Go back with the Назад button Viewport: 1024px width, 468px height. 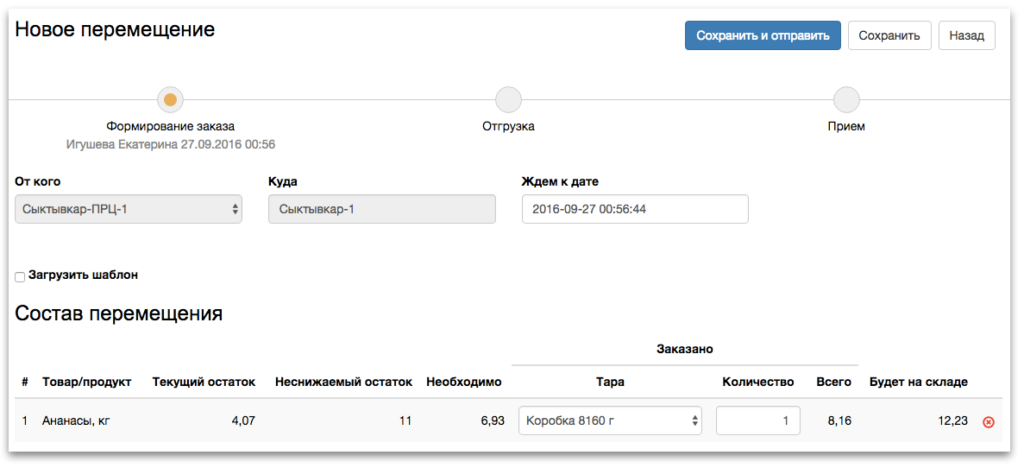pos(967,35)
